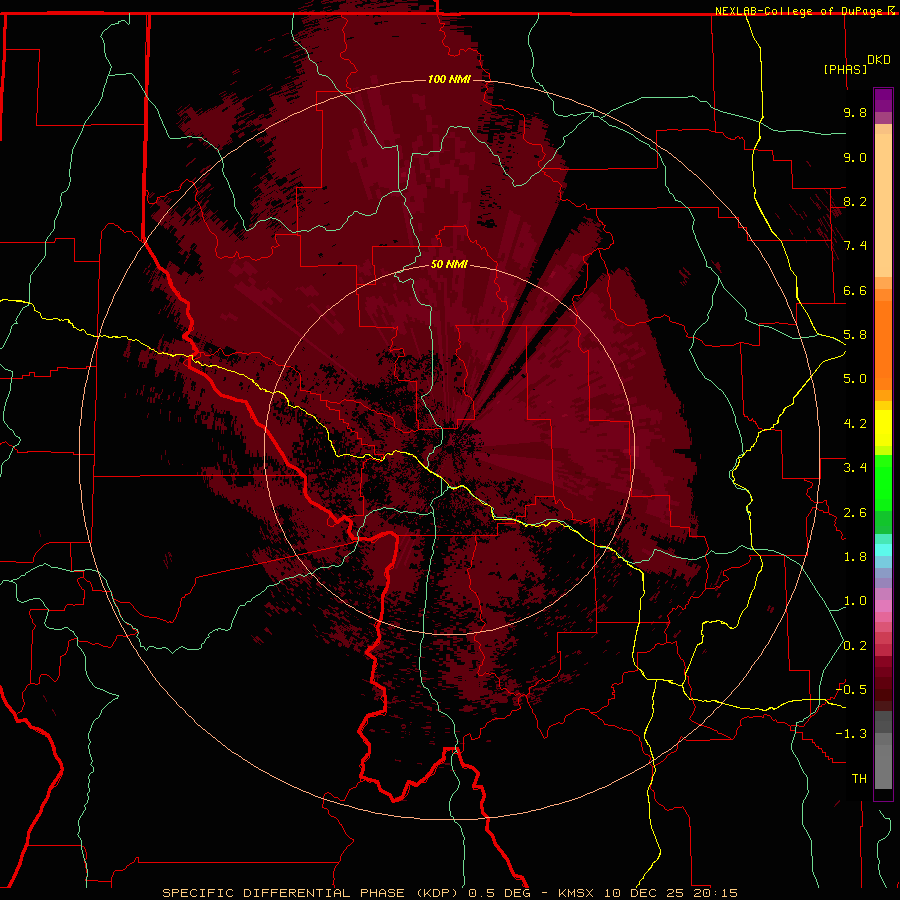This screenshot has height=900, width=900.
Task: Click the SPECIFIC DIFFERENTIAL PHASE (KDP) product title
Action: pos(312,893)
